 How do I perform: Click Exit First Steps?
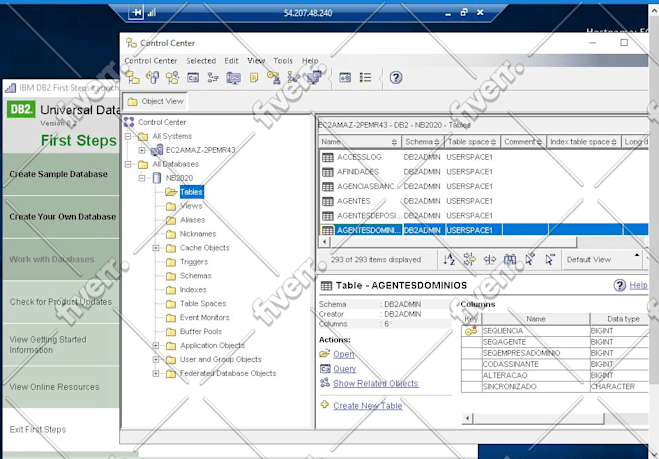pos(38,430)
